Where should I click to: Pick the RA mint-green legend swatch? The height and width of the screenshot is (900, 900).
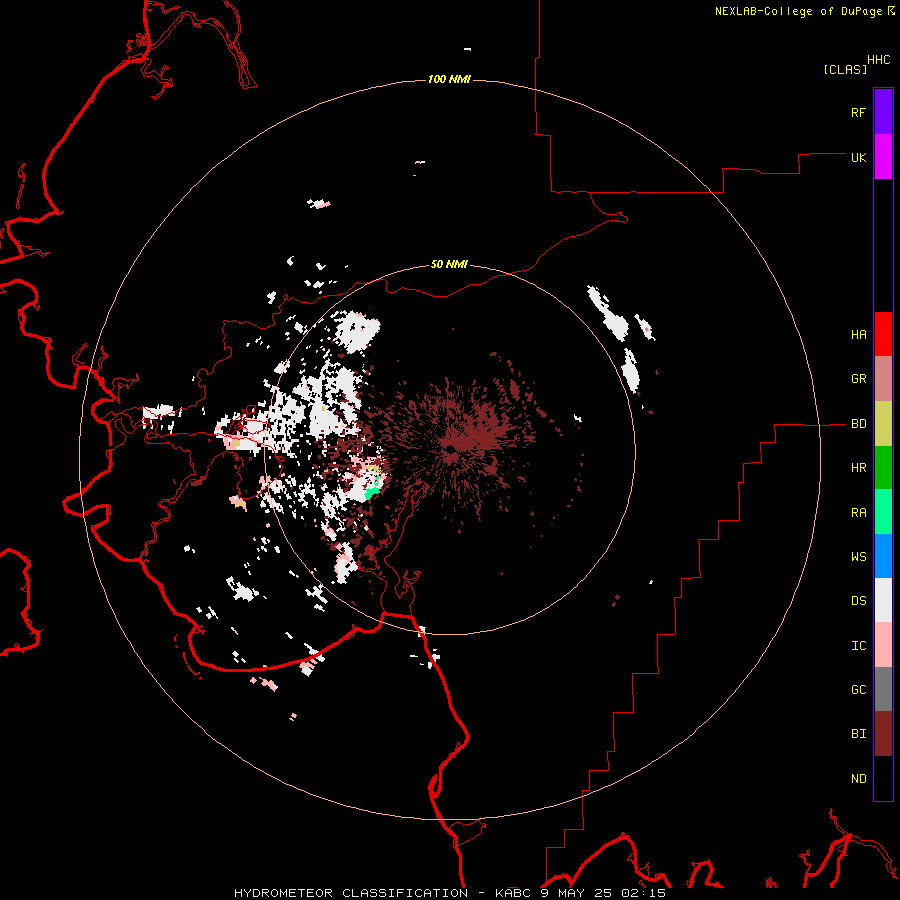point(883,512)
